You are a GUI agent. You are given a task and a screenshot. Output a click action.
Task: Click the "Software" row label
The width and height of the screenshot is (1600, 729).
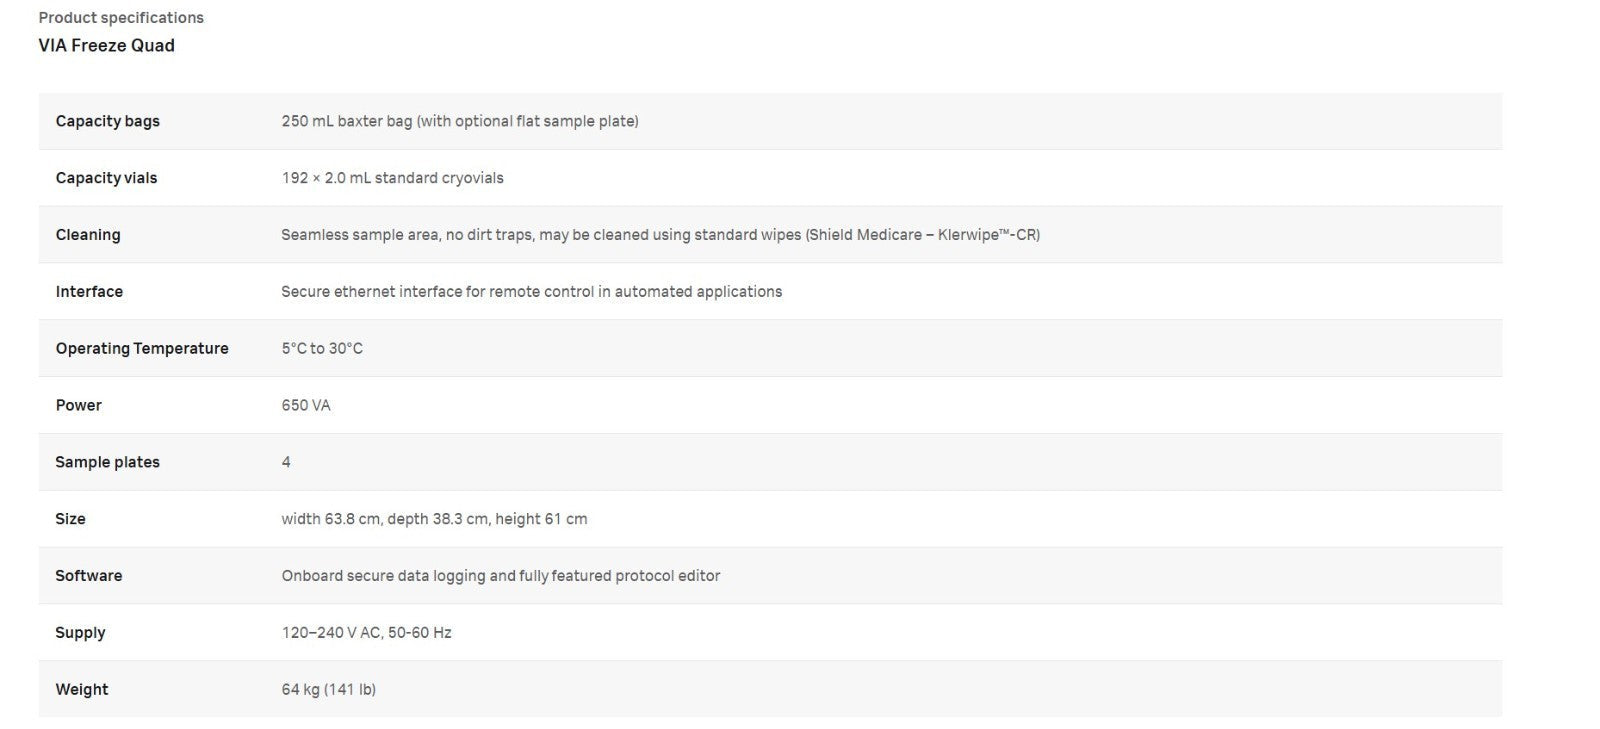(88, 576)
